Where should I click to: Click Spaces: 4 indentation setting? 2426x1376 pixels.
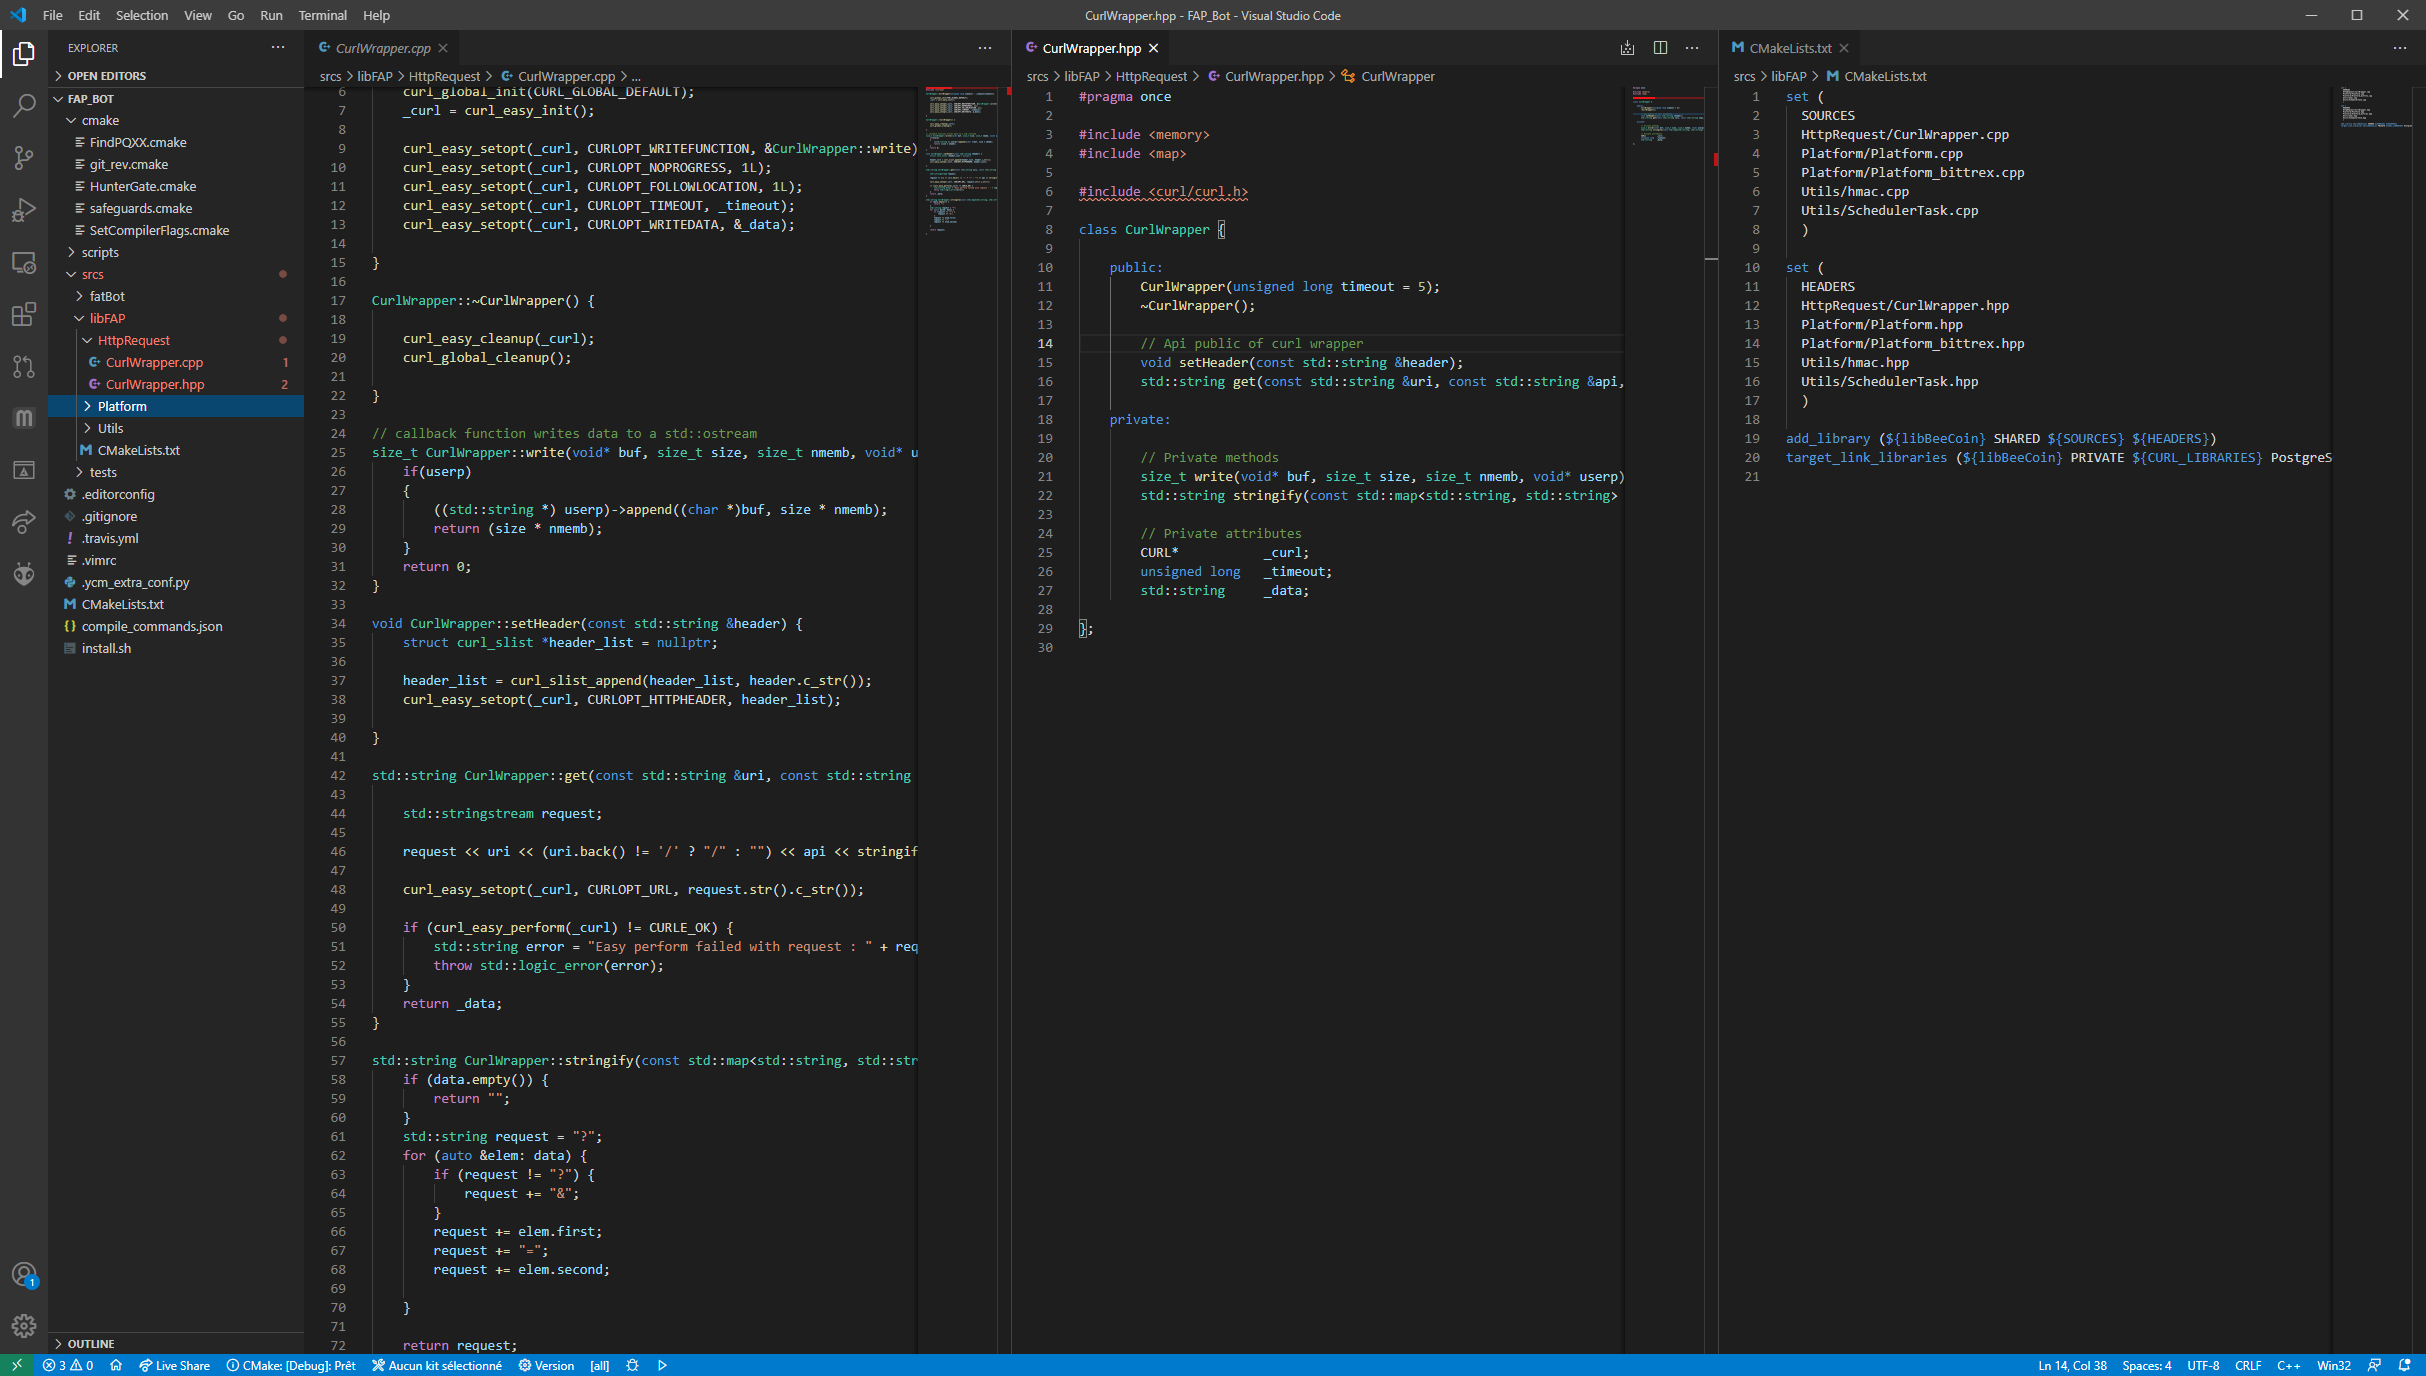[x=2147, y=1365]
